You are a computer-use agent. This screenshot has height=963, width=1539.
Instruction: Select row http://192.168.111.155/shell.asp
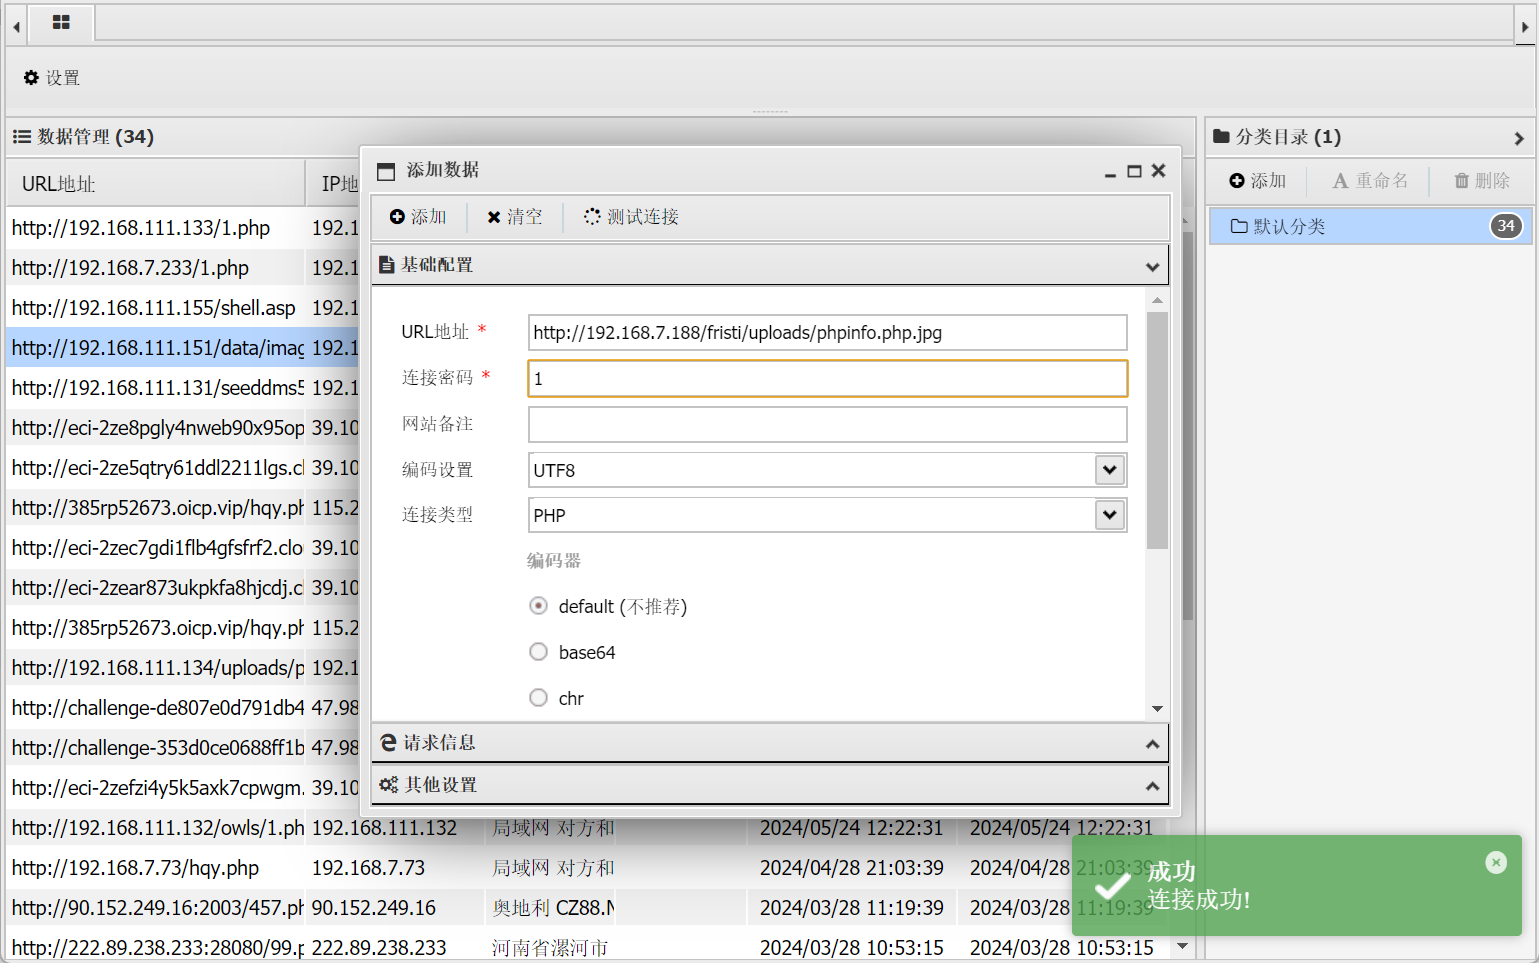pyautogui.click(x=156, y=308)
